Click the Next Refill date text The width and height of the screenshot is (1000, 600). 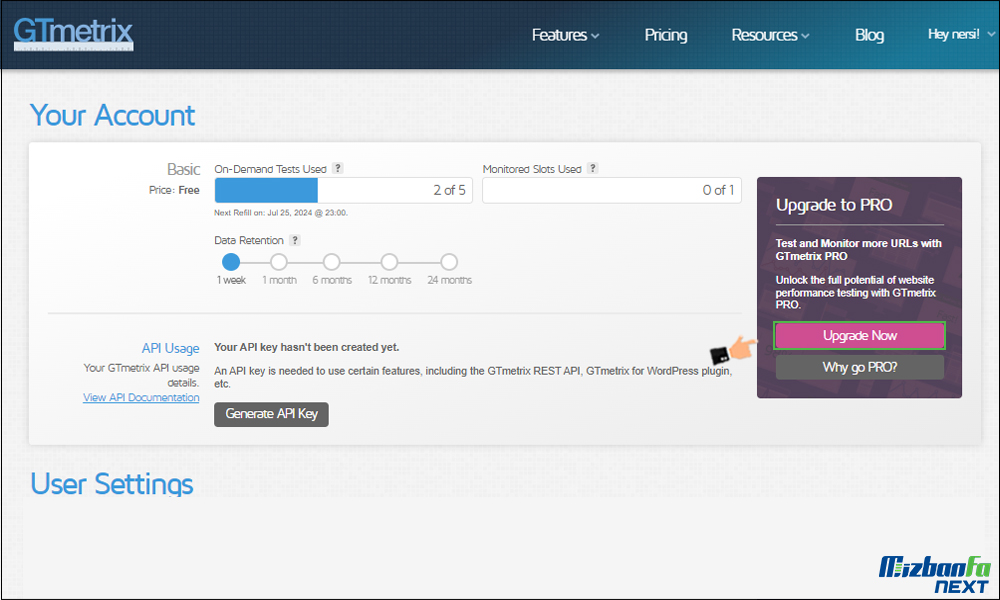(281, 213)
